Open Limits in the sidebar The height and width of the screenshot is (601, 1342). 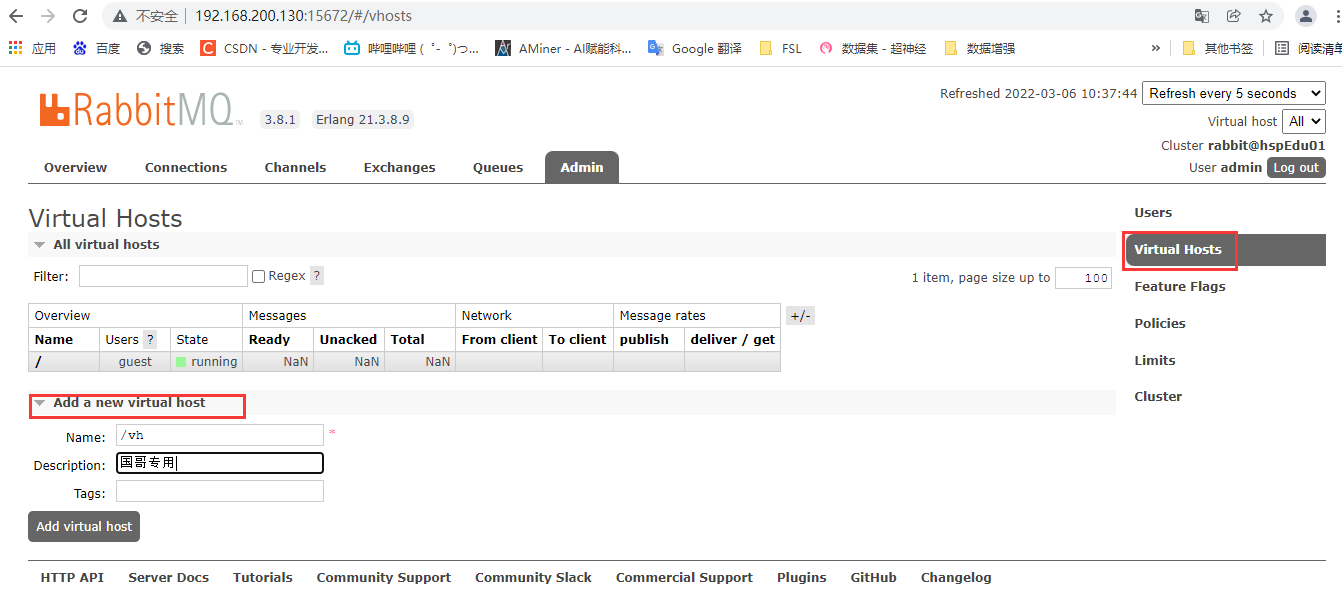[x=1155, y=360]
